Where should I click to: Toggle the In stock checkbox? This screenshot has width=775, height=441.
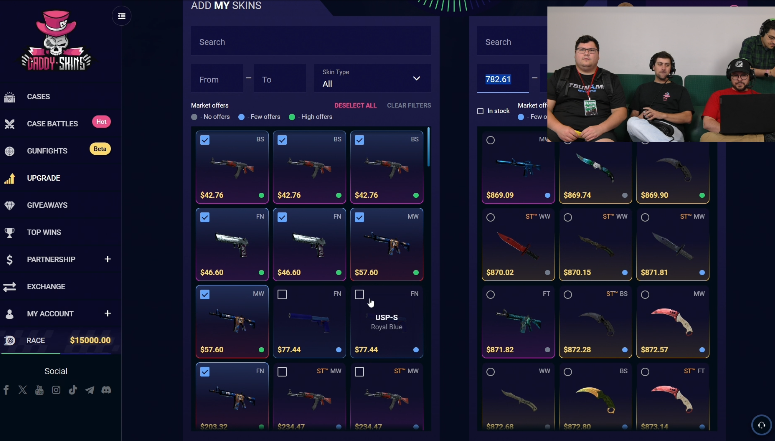point(480,111)
